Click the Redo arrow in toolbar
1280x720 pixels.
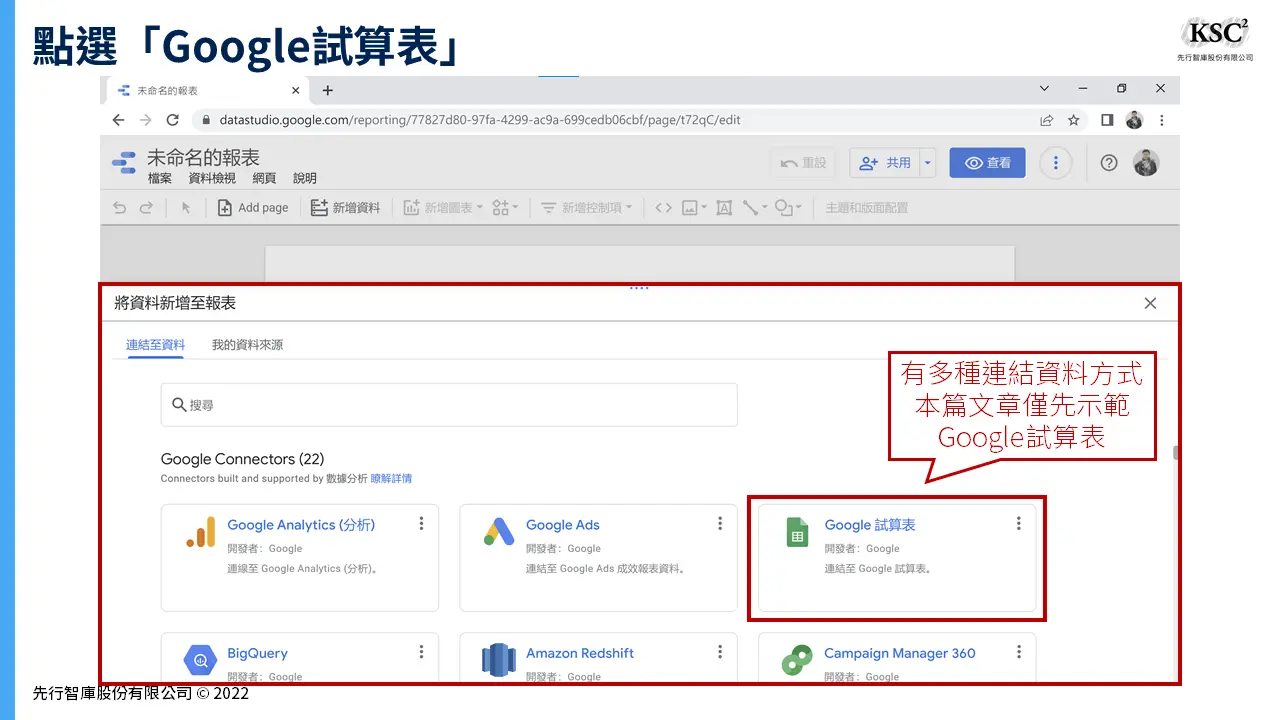146,208
